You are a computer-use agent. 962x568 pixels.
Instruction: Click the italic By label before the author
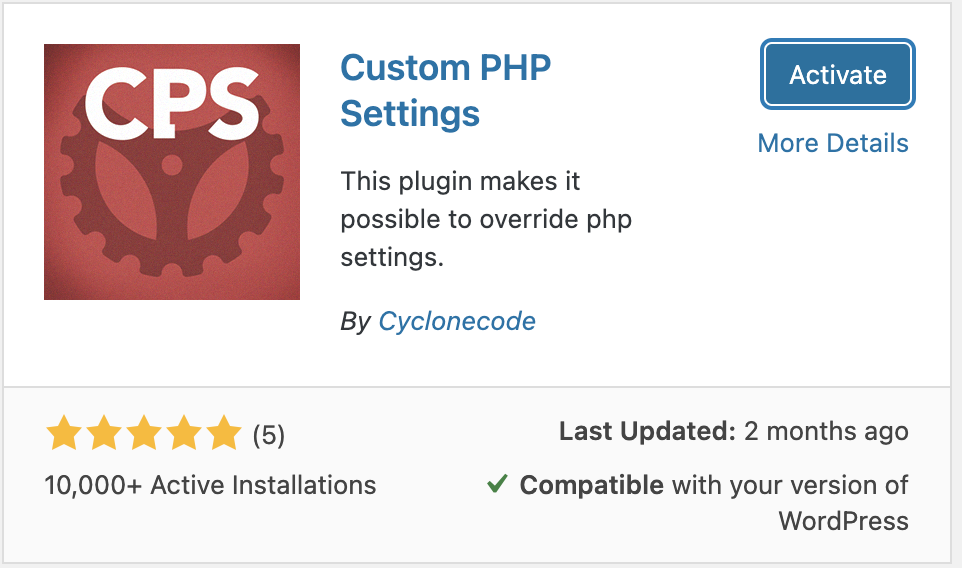tap(356, 321)
